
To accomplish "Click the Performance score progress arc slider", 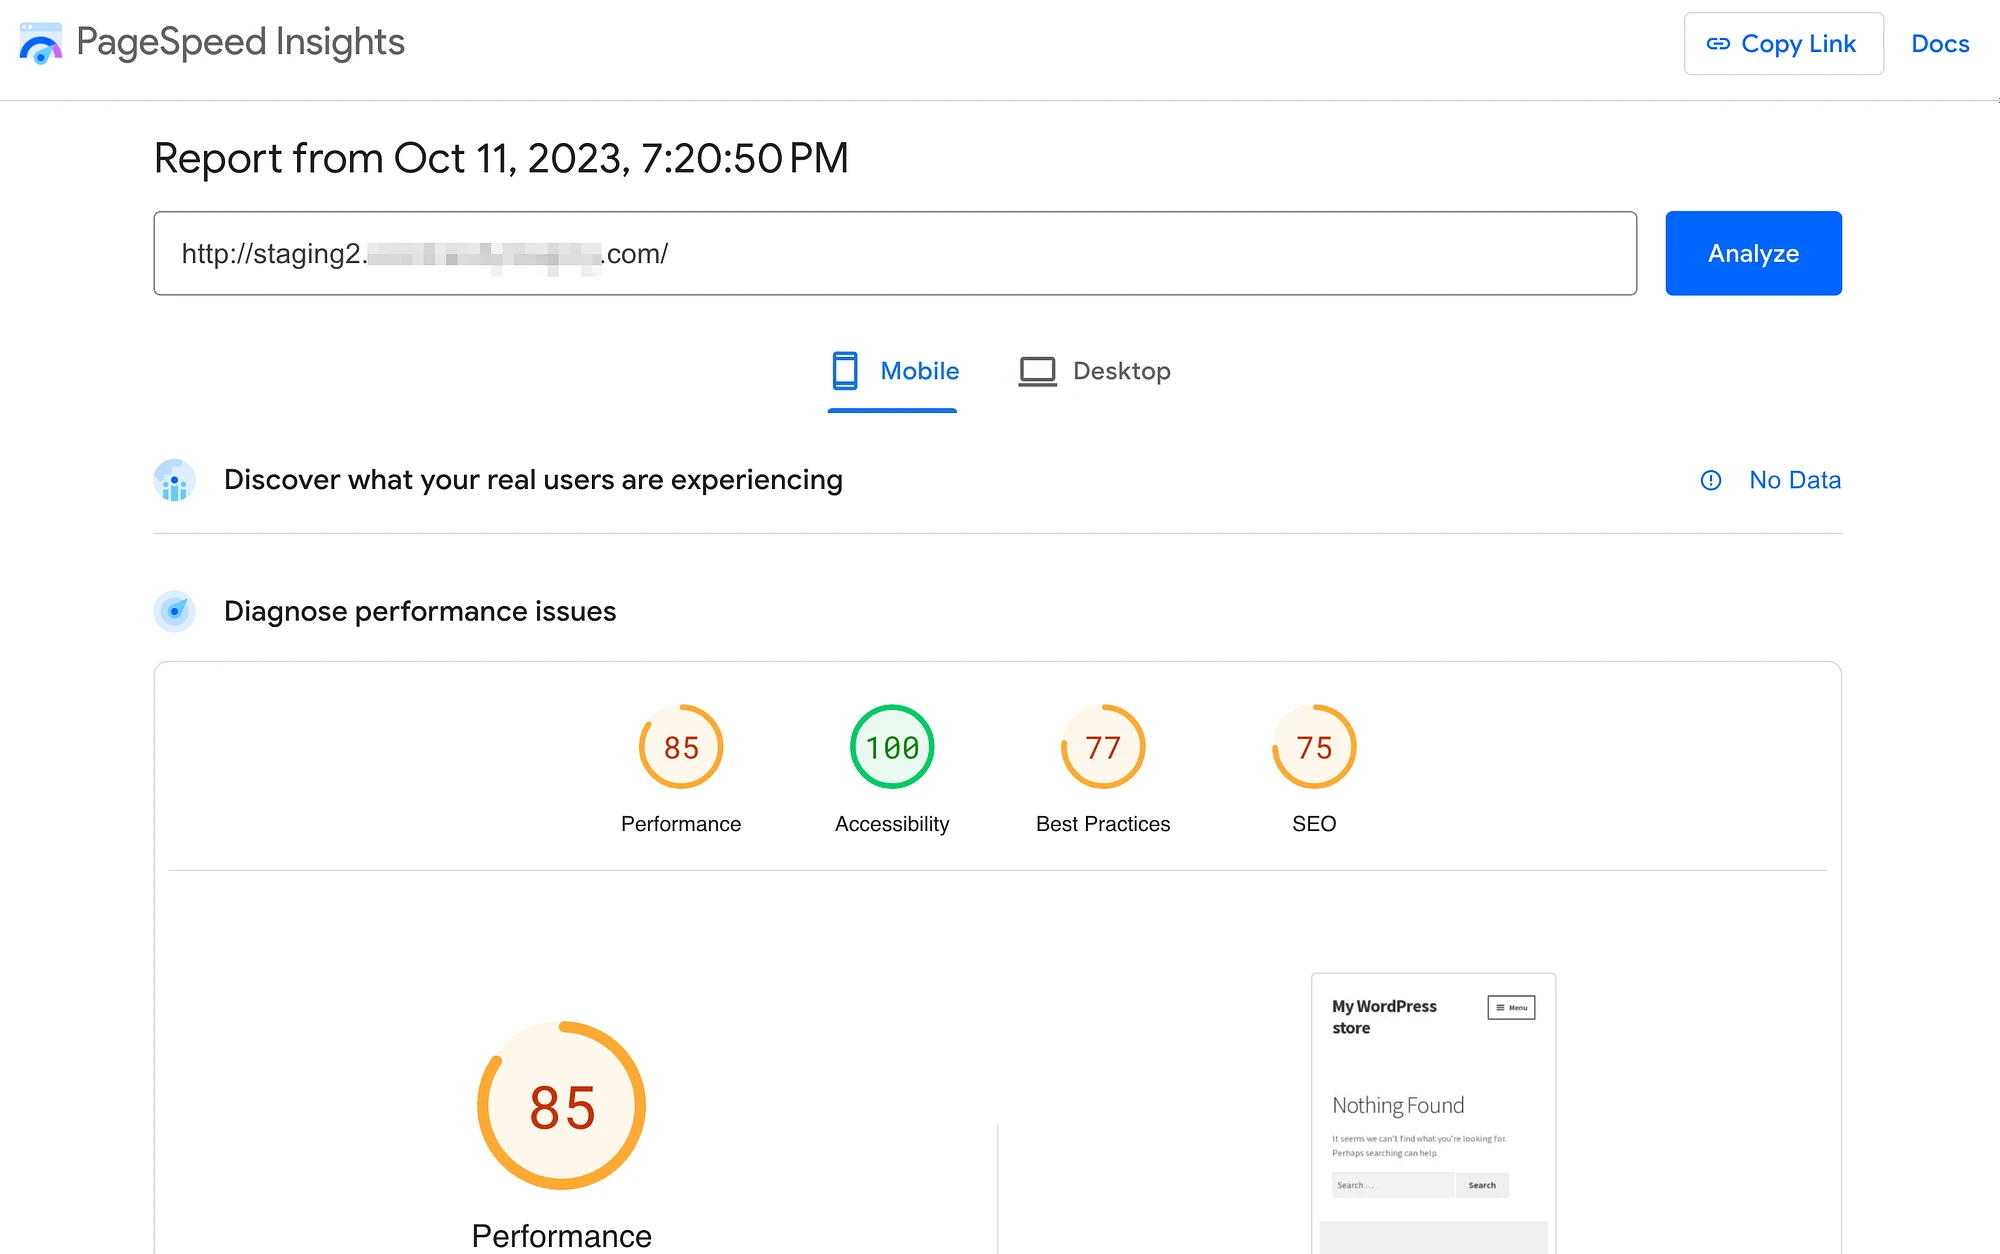I will click(679, 747).
